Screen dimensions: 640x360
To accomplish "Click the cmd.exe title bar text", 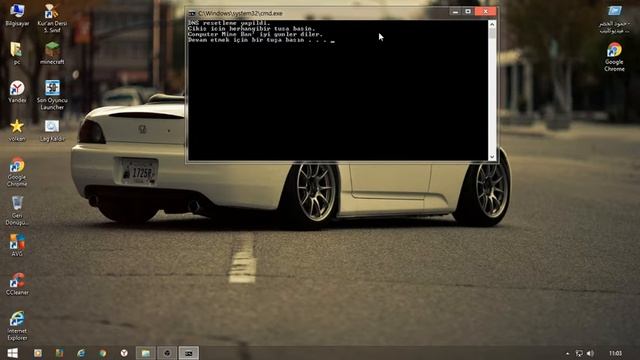I will pos(240,13).
